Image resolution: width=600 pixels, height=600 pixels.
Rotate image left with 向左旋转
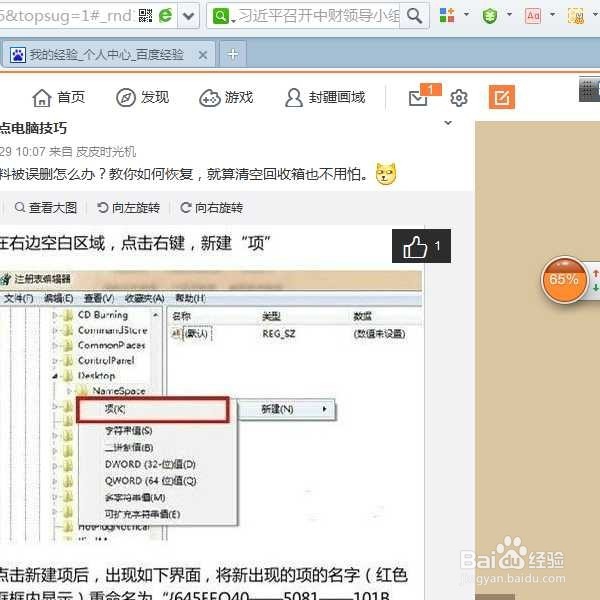click(128, 208)
